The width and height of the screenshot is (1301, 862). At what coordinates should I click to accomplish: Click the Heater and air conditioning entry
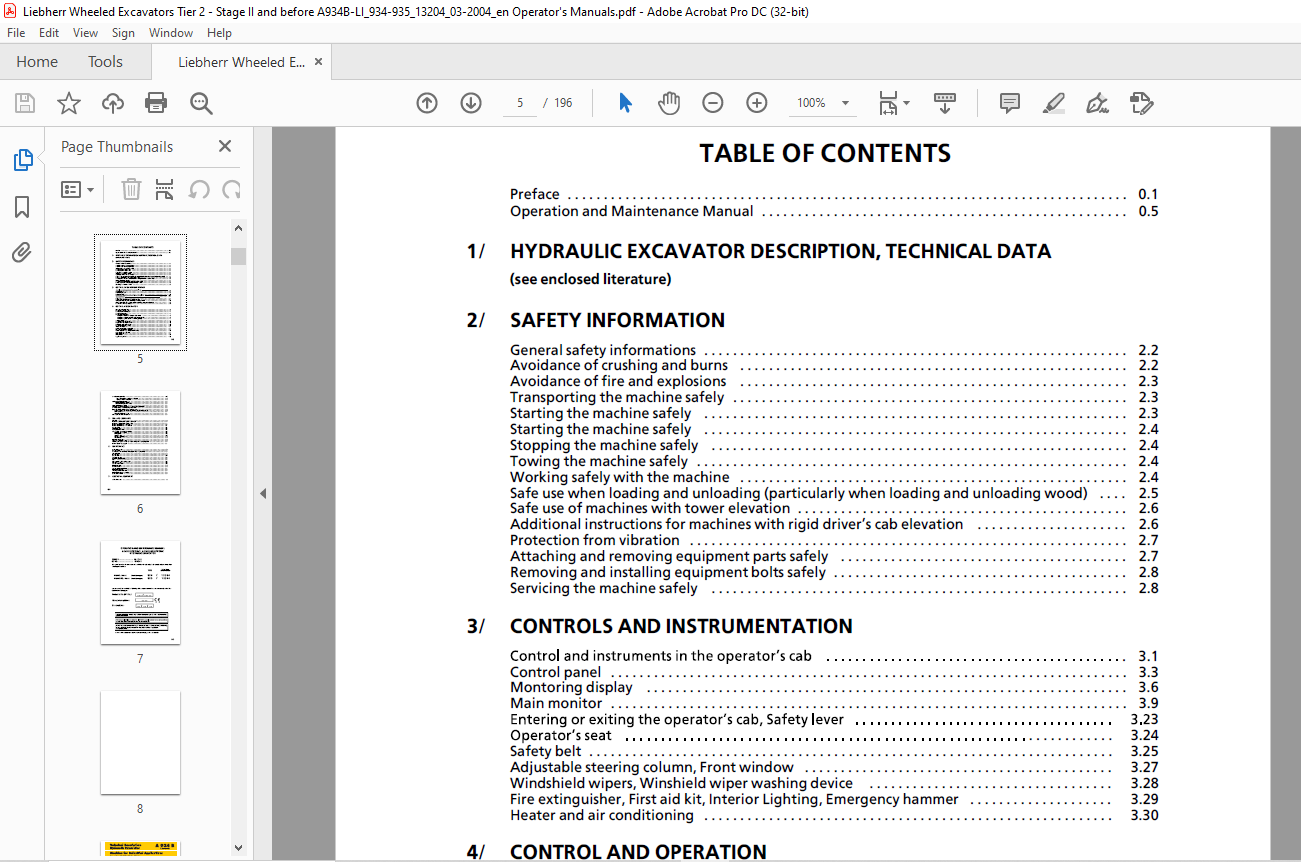pyautogui.click(x=834, y=815)
